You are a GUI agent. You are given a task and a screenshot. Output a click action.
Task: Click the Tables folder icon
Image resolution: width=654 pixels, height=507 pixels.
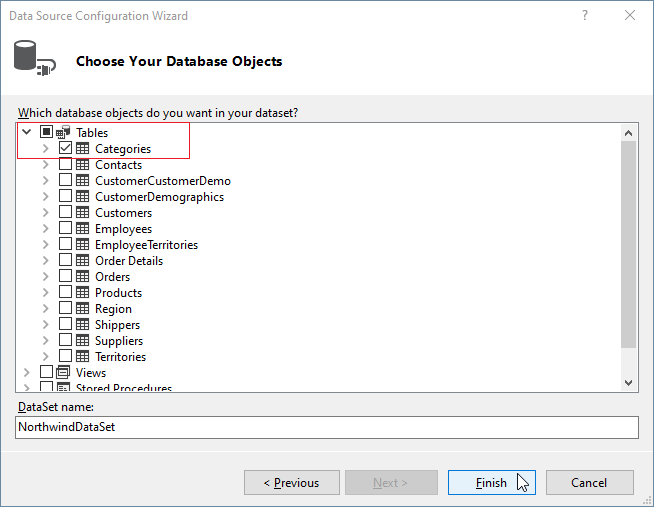(x=63, y=132)
